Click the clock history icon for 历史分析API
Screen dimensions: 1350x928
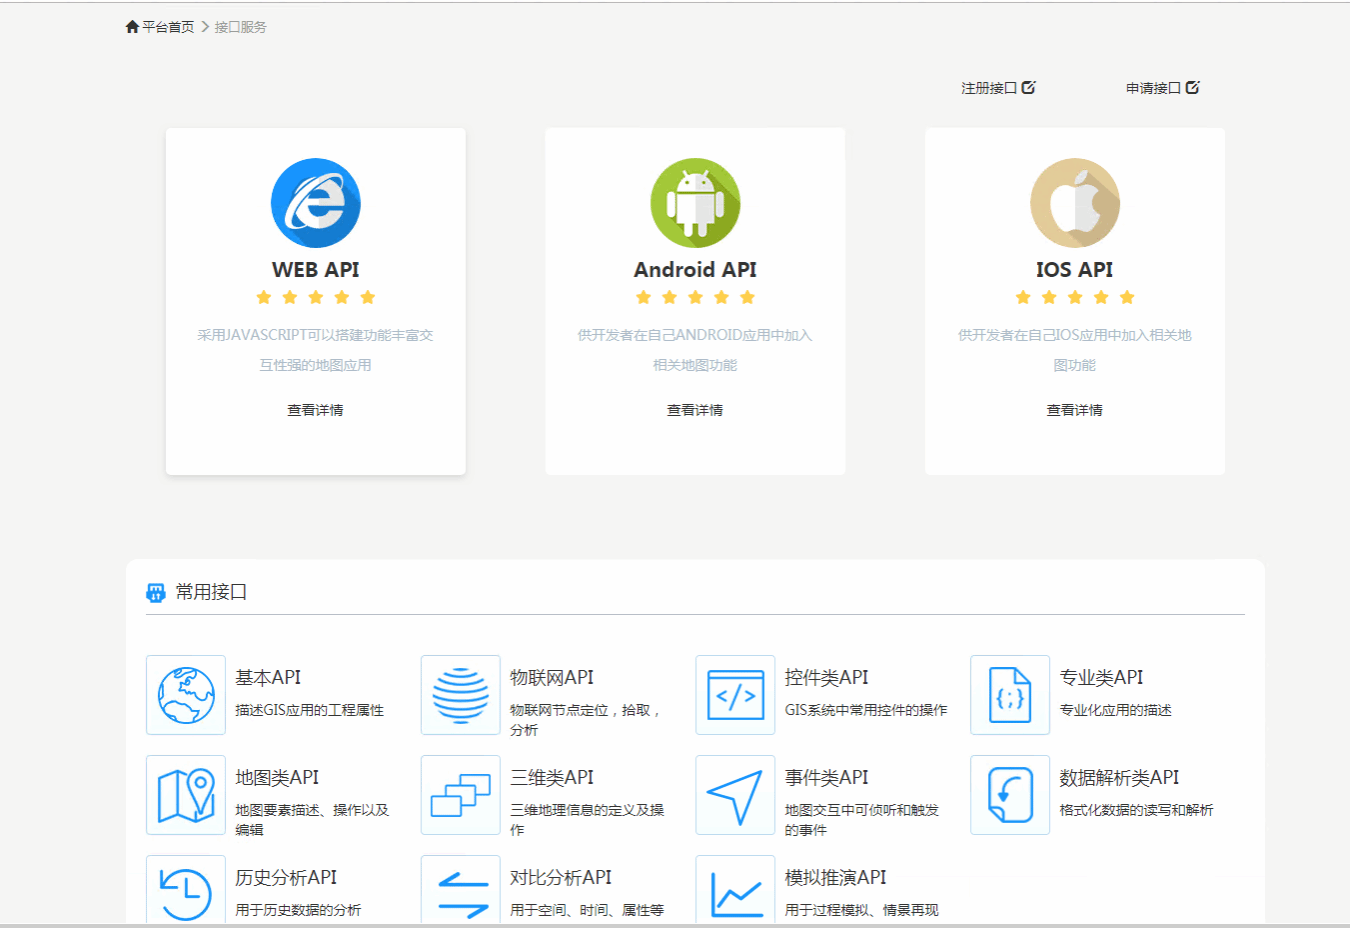point(186,890)
